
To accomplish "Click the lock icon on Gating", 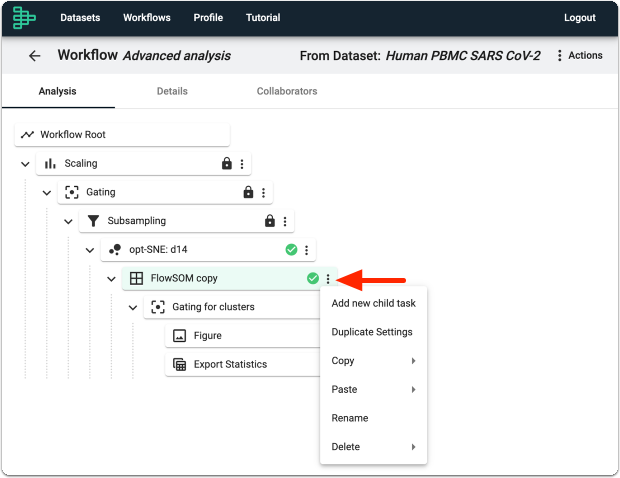I will click(x=248, y=192).
